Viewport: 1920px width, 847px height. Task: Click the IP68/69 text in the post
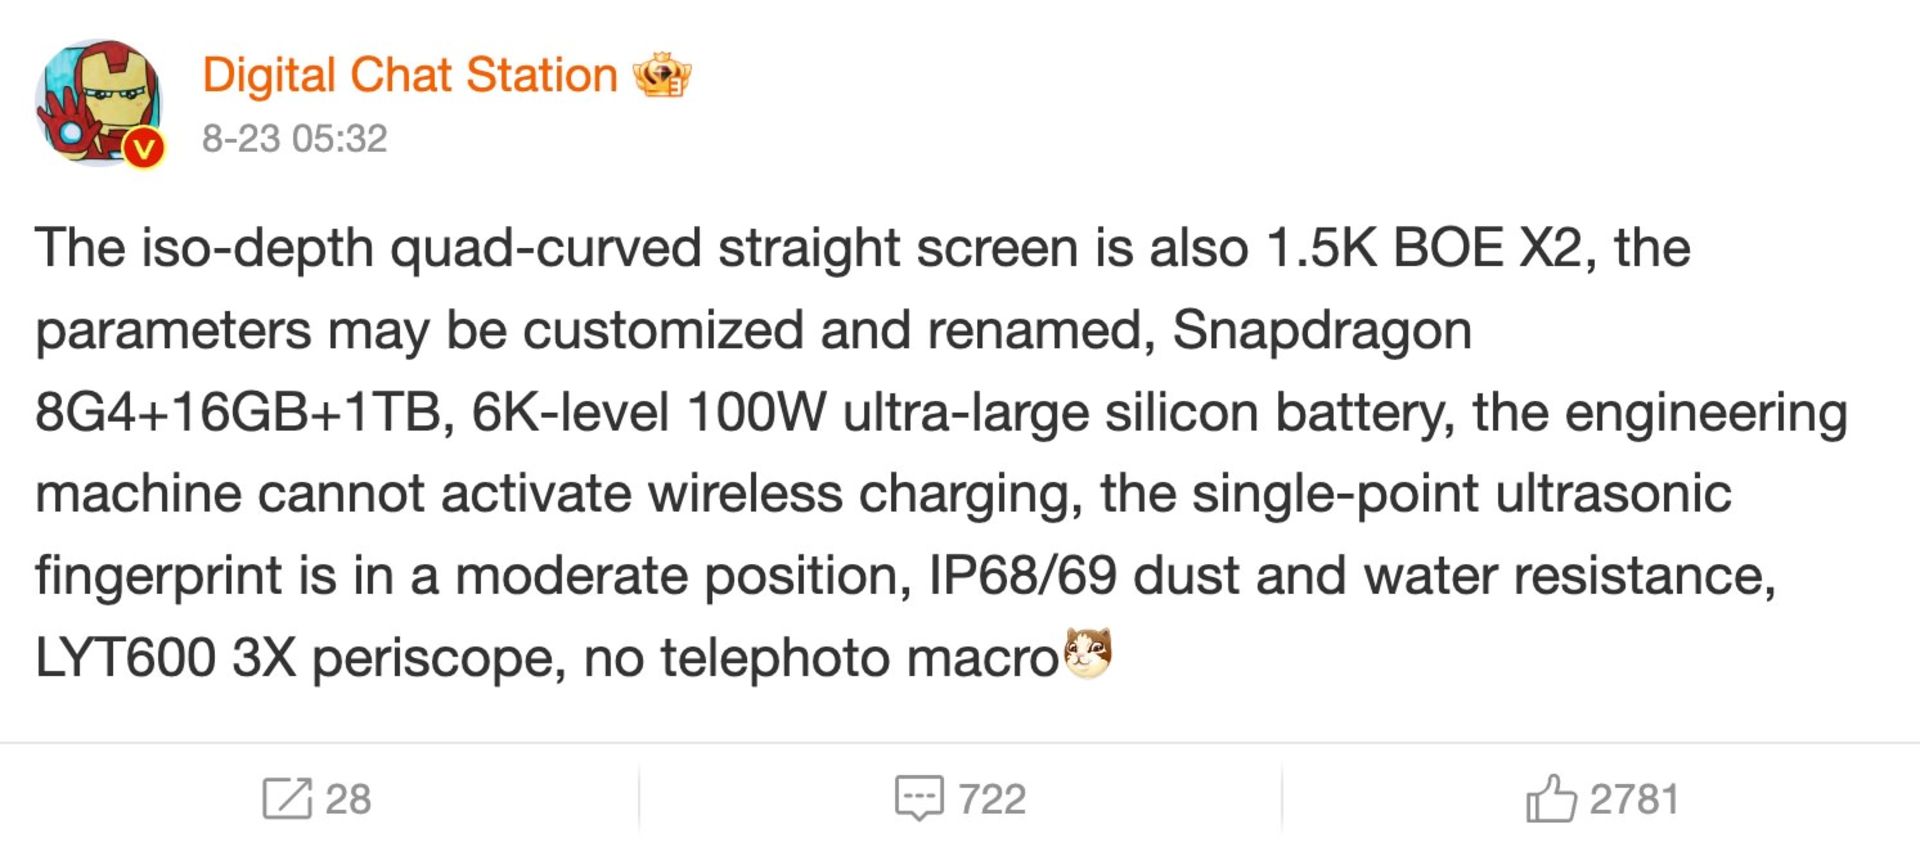1022,576
